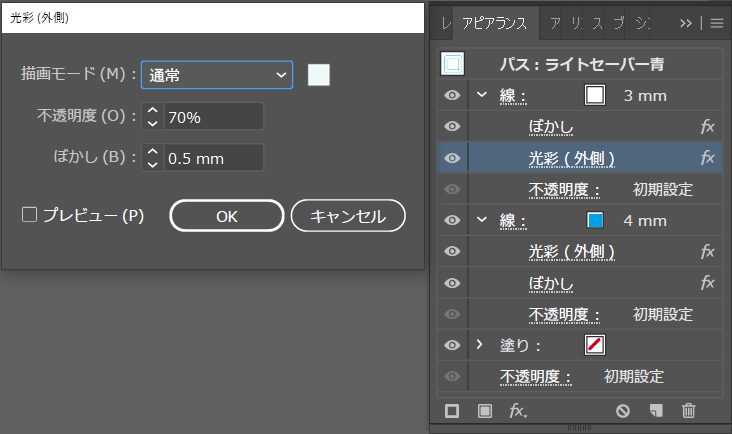The height and width of the screenshot is (434, 732).
Task: Open the Appearance panel hamburger menu
Action: point(717,23)
